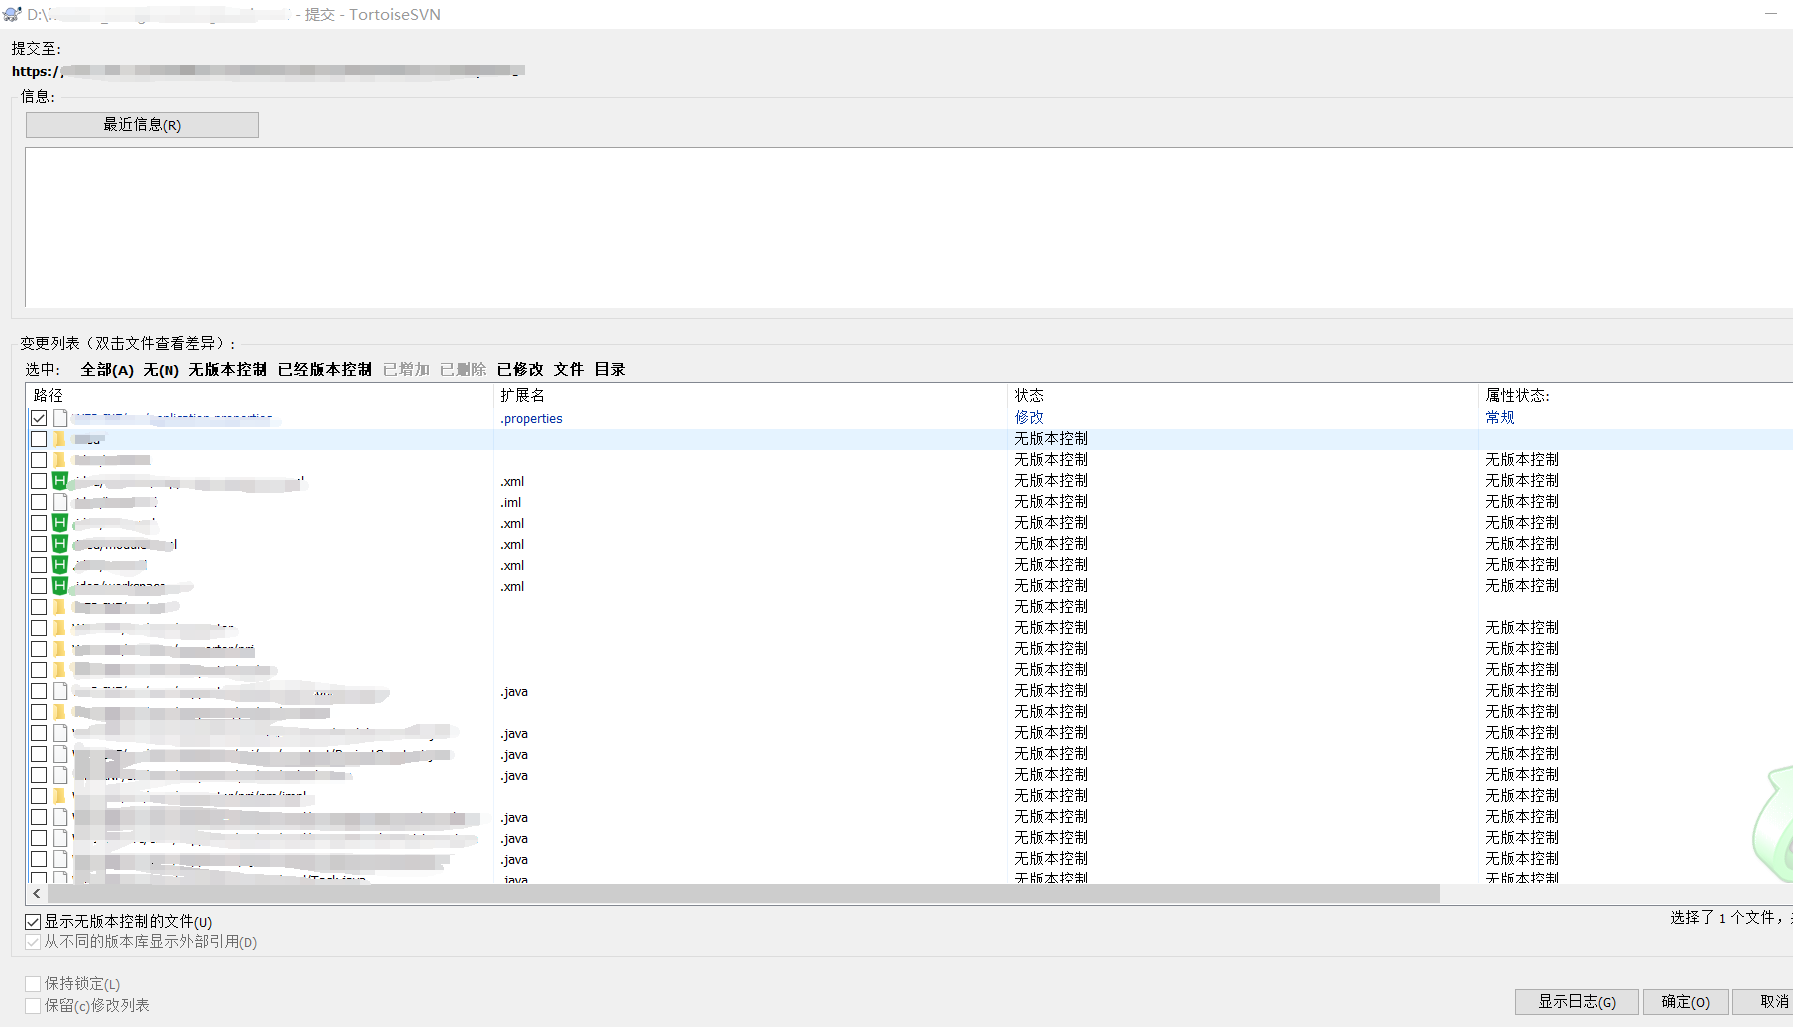Image resolution: width=1793 pixels, height=1027 pixels.
Task: Sort the list by the 属性状态 column header
Action: click(1636, 396)
